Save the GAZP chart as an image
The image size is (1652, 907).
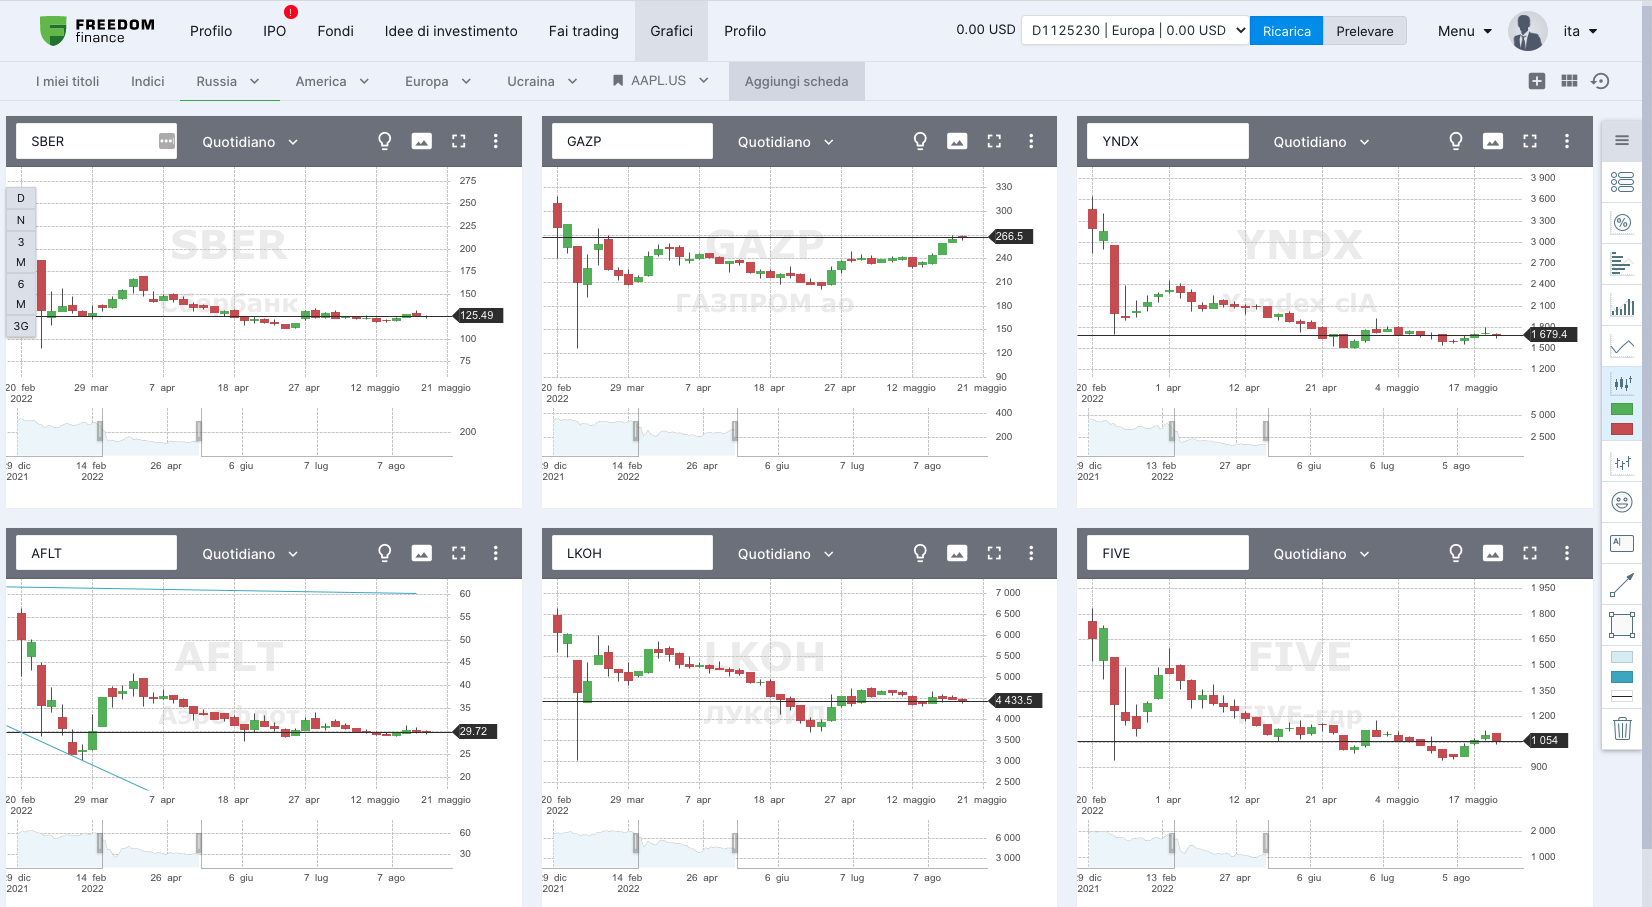tap(957, 141)
